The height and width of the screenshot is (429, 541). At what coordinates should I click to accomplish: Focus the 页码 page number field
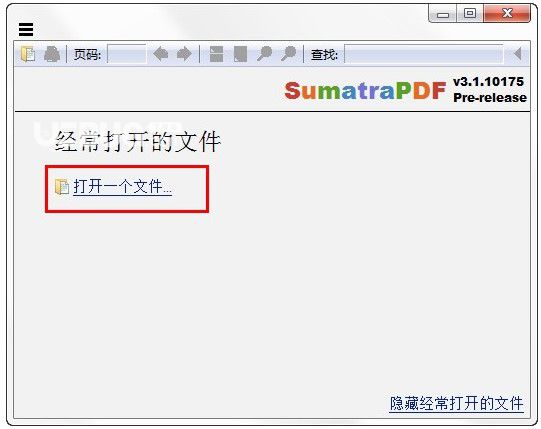(127, 54)
